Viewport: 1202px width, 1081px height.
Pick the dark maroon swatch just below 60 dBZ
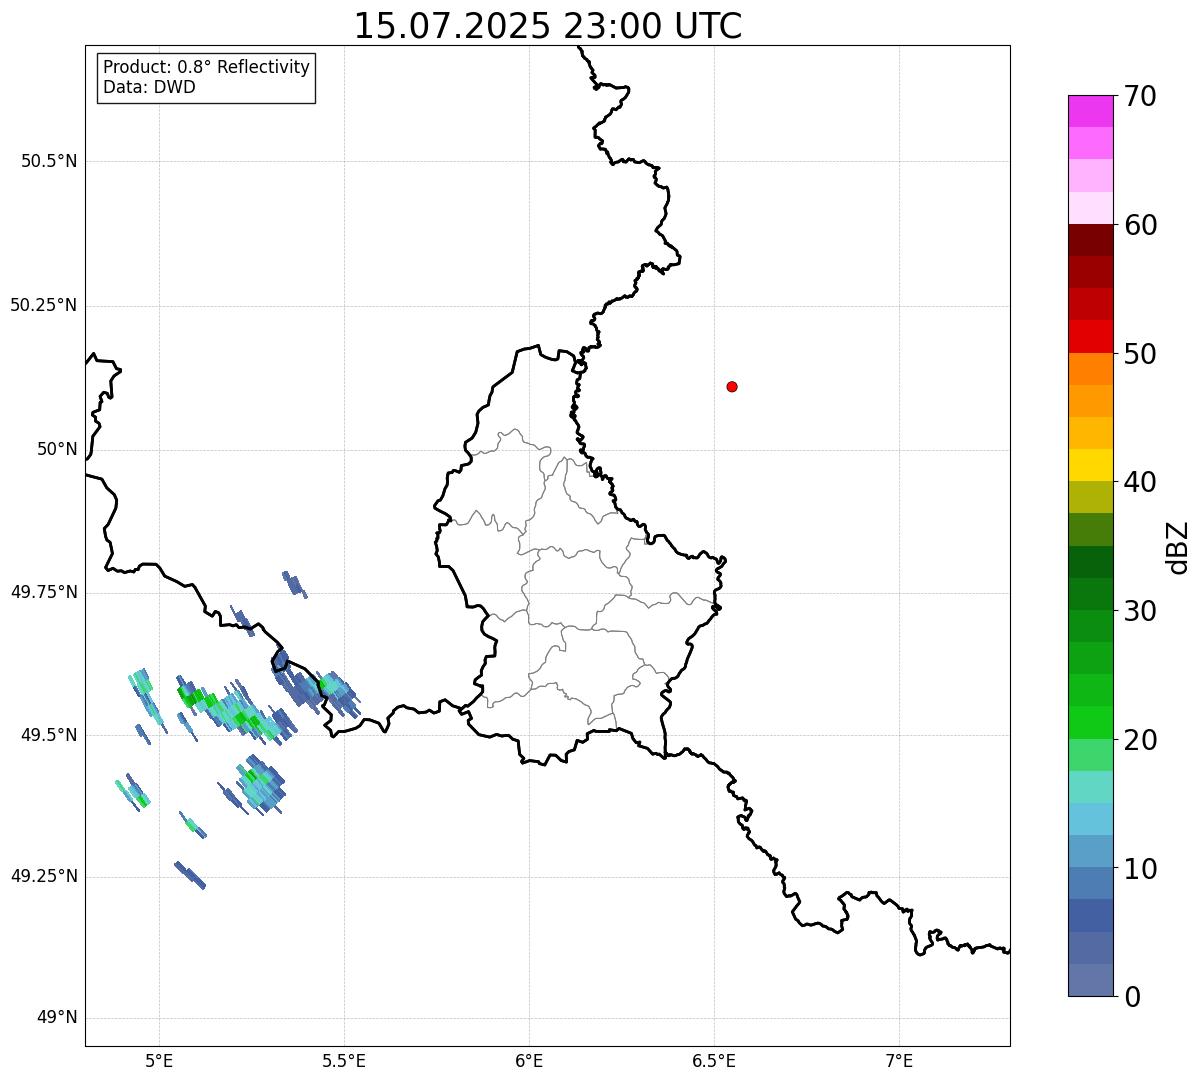(1090, 240)
